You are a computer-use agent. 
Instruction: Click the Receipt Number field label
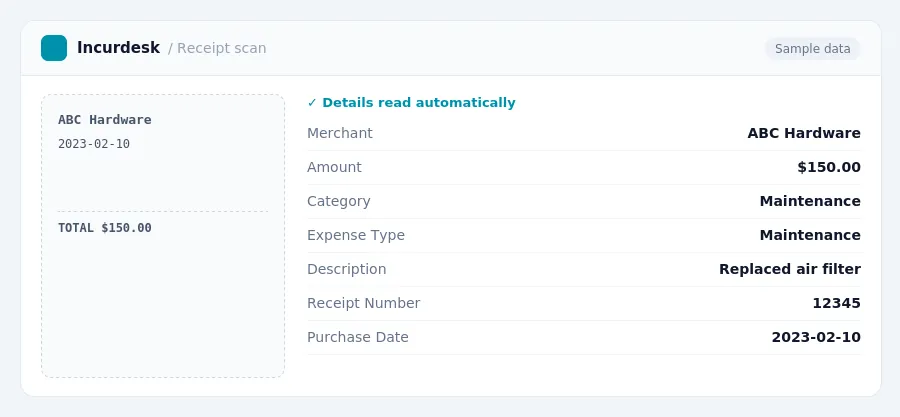(363, 303)
